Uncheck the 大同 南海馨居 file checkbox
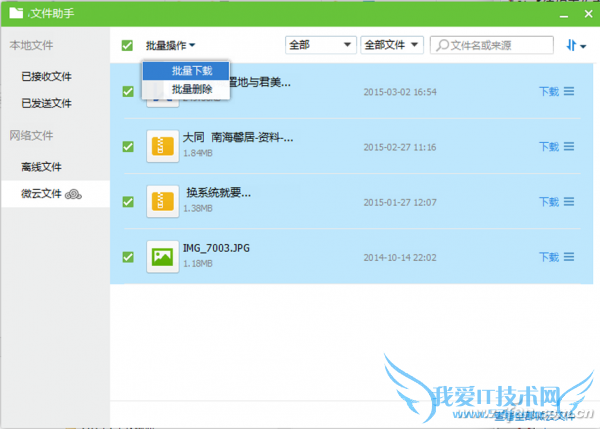 point(127,146)
